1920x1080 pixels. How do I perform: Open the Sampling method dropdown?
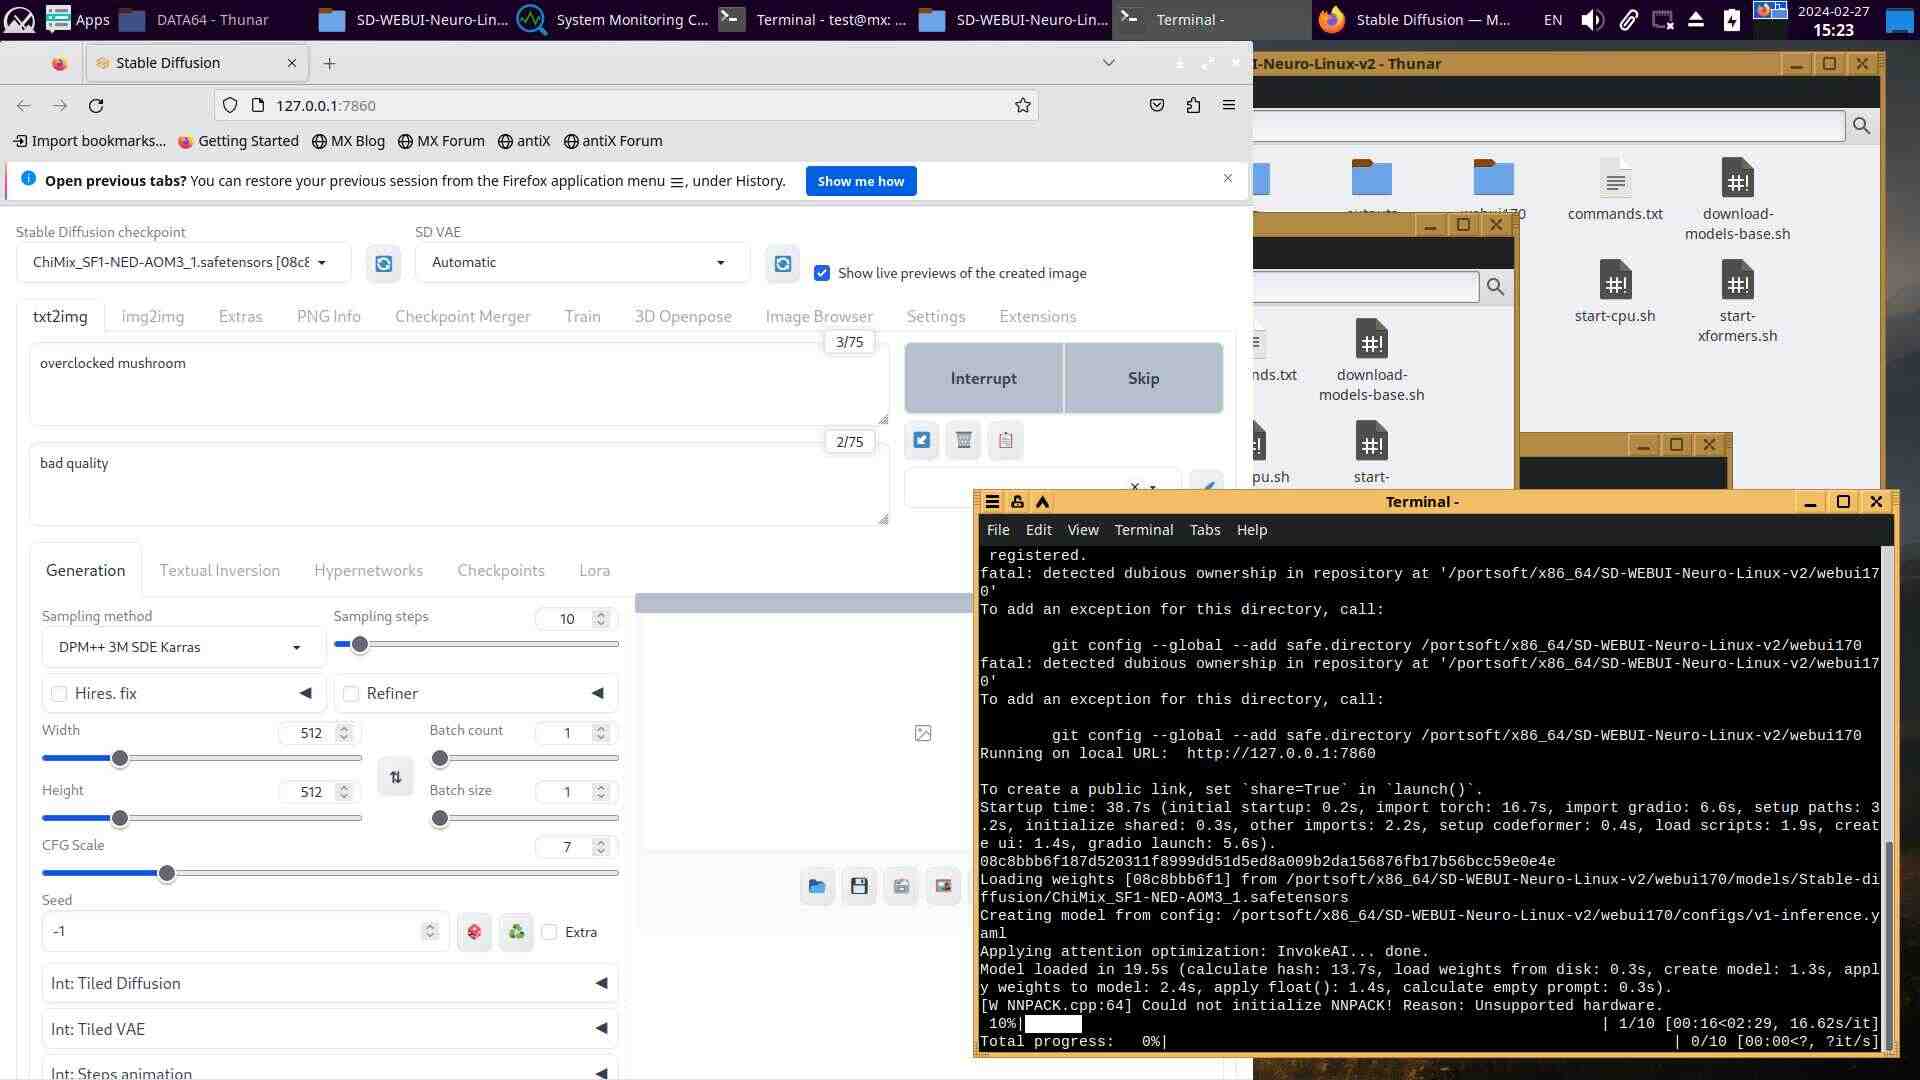pos(182,647)
